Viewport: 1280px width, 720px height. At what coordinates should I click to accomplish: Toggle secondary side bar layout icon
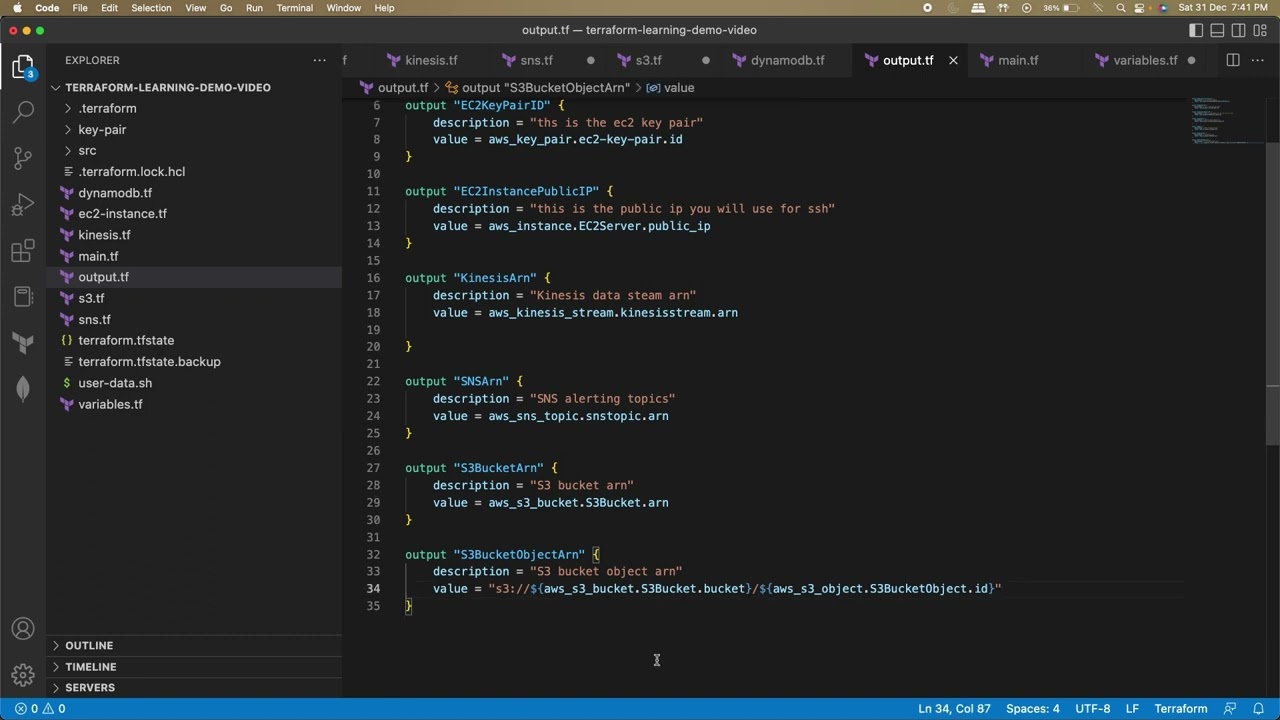pos(1239,30)
